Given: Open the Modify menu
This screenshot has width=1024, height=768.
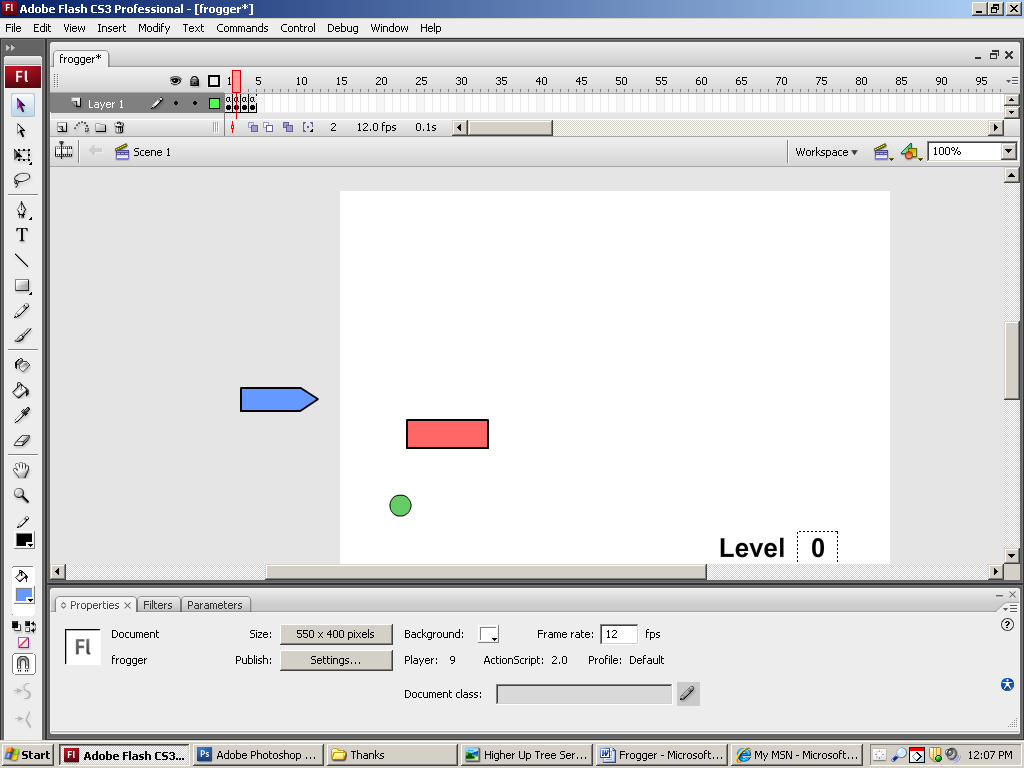Looking at the screenshot, I should coord(154,28).
